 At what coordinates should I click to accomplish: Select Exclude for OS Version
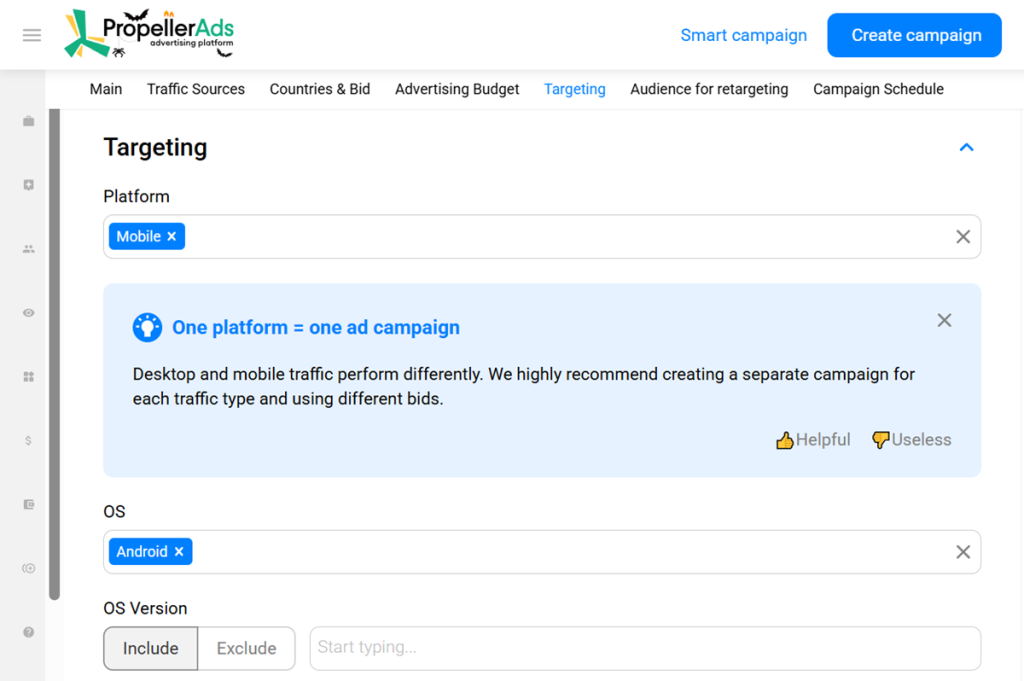click(x=246, y=648)
